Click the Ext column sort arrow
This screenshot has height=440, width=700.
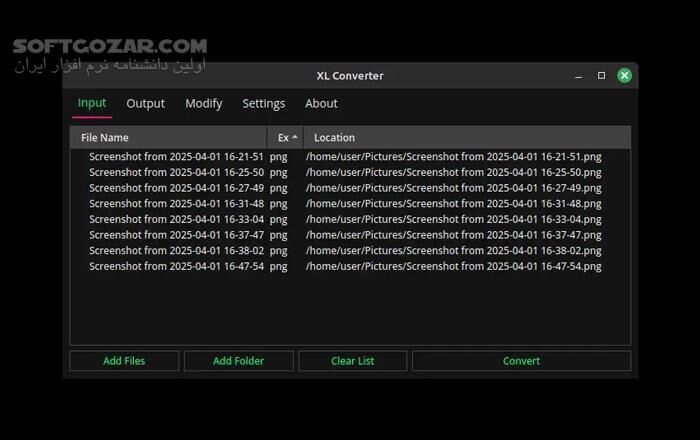coord(295,137)
